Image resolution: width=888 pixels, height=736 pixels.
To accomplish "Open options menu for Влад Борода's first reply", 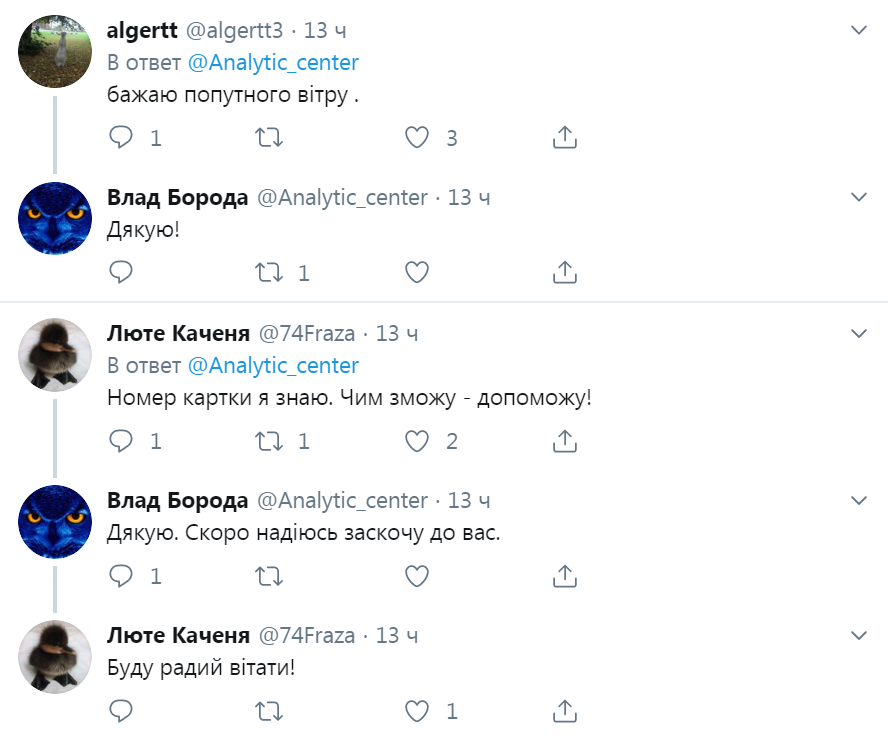I will click(857, 197).
